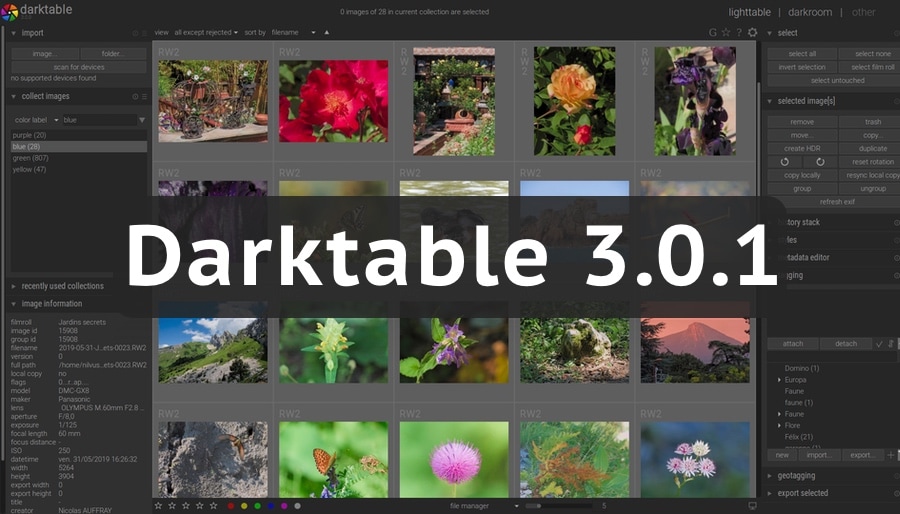This screenshot has width=900, height=514.
Task: Rate image with fifth star in bottom bar
Action: tap(214, 506)
